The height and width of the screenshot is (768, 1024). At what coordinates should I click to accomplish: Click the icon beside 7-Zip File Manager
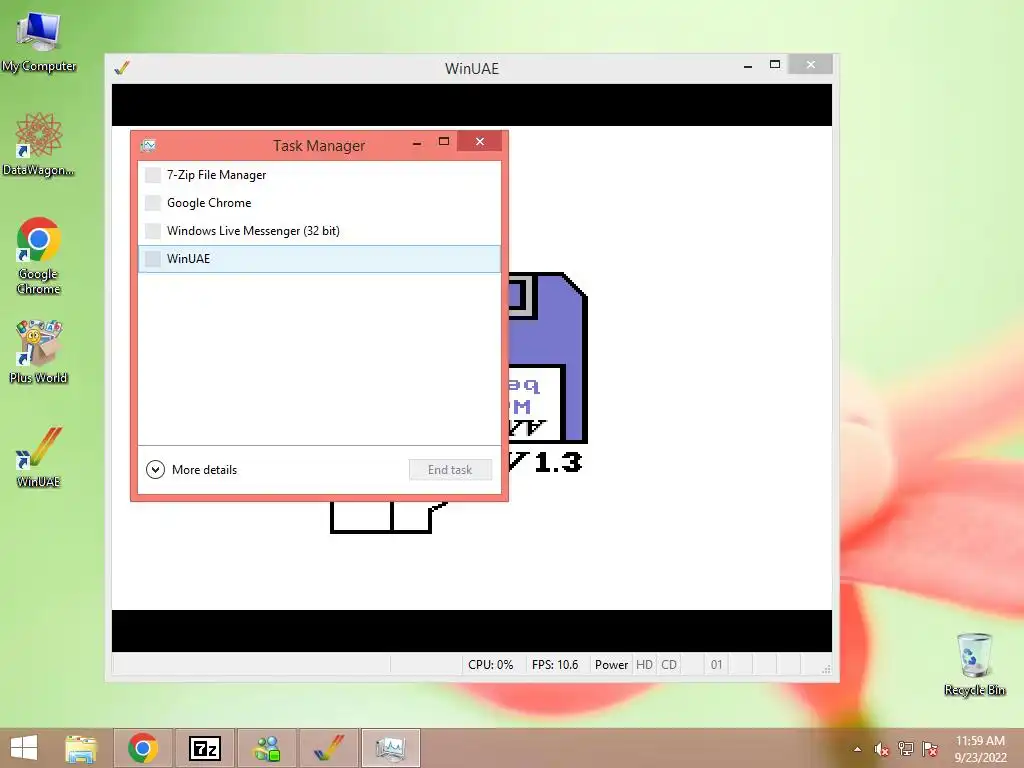pos(153,175)
